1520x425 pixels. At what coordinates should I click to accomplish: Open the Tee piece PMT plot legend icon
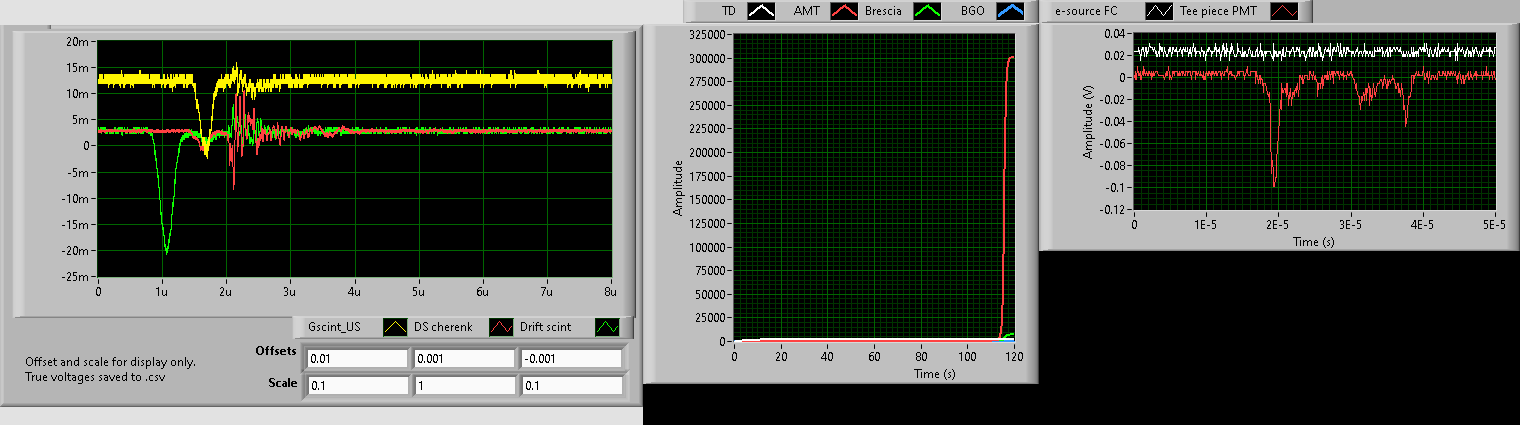(1286, 11)
